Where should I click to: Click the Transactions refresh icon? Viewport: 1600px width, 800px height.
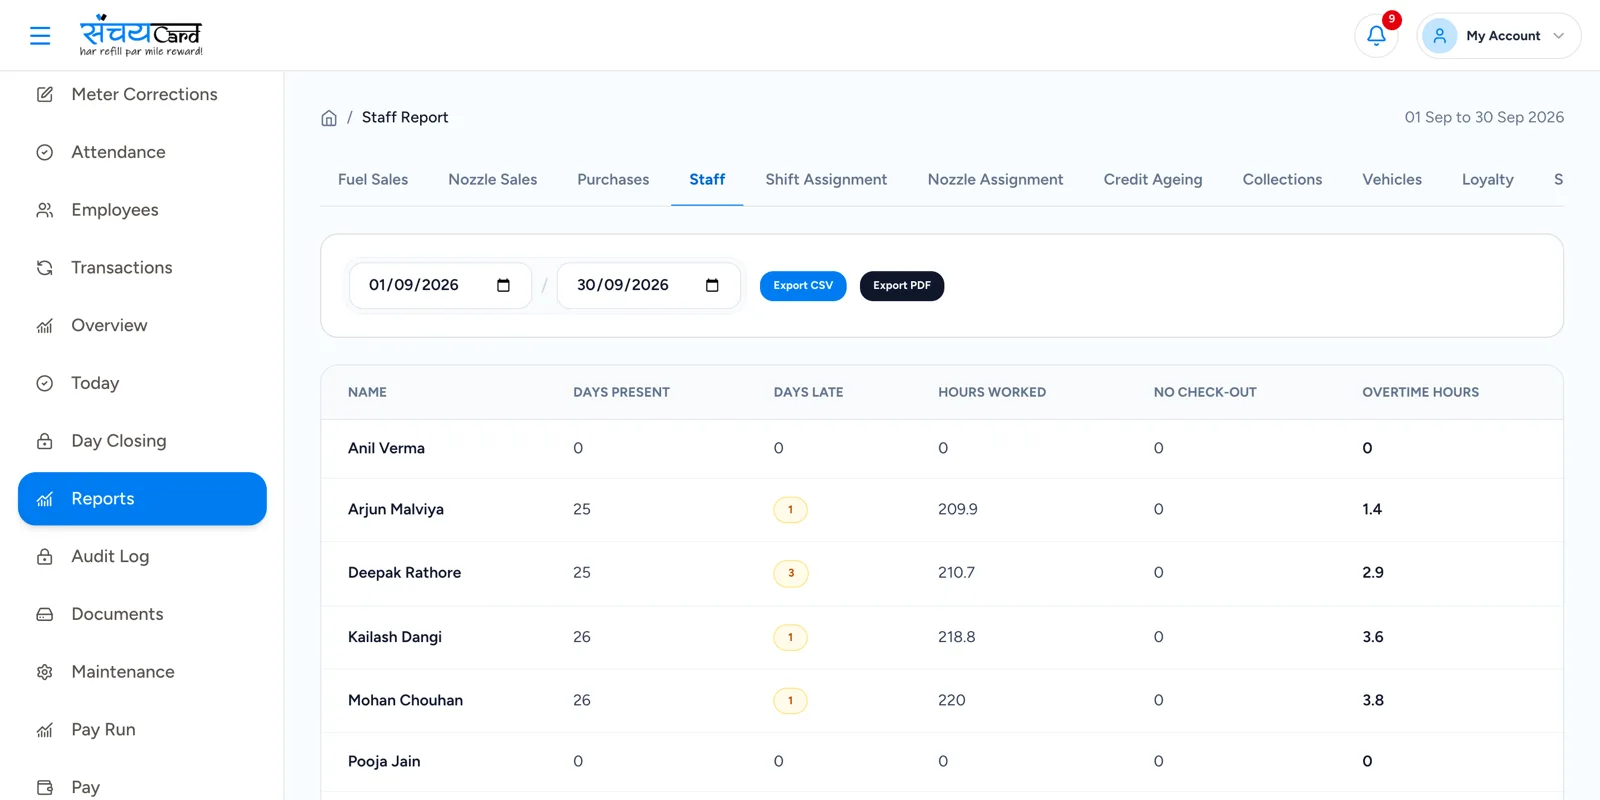(45, 268)
